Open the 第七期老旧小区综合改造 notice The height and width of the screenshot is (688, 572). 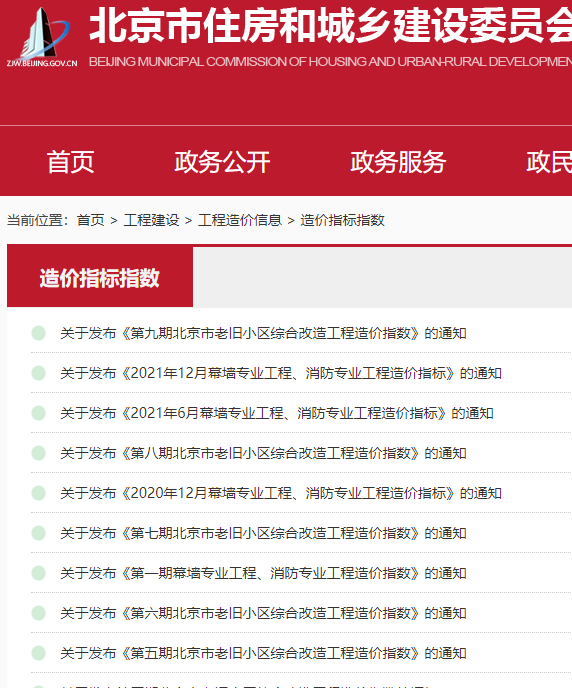263,534
